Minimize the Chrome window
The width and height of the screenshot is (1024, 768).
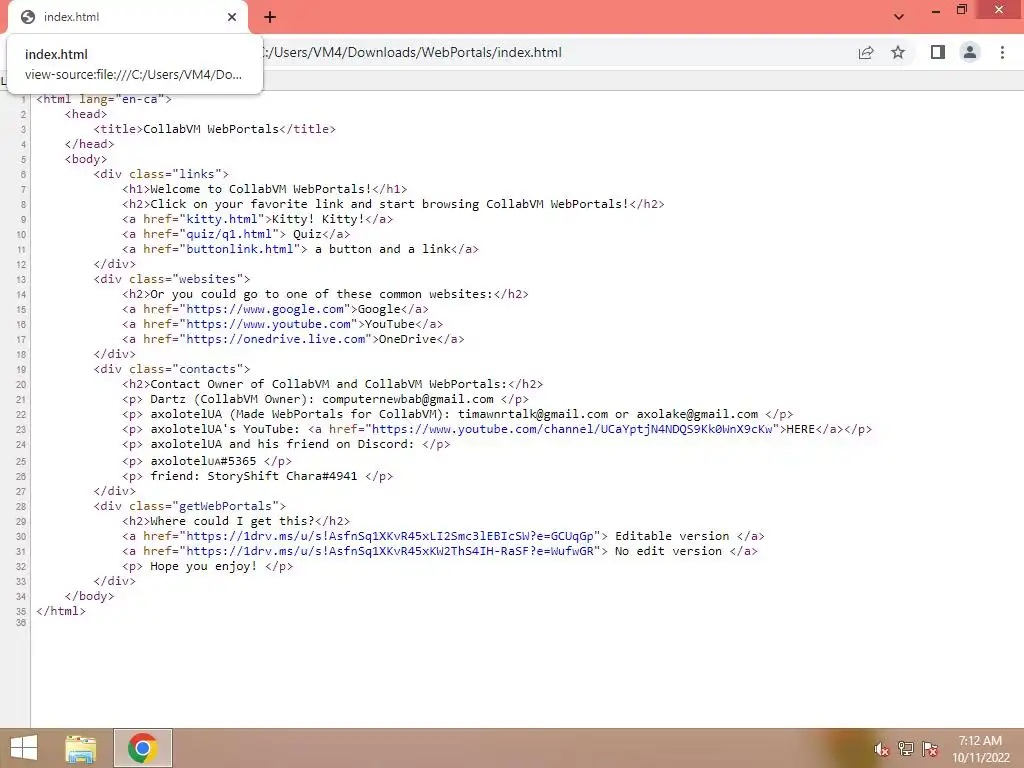[935, 10]
